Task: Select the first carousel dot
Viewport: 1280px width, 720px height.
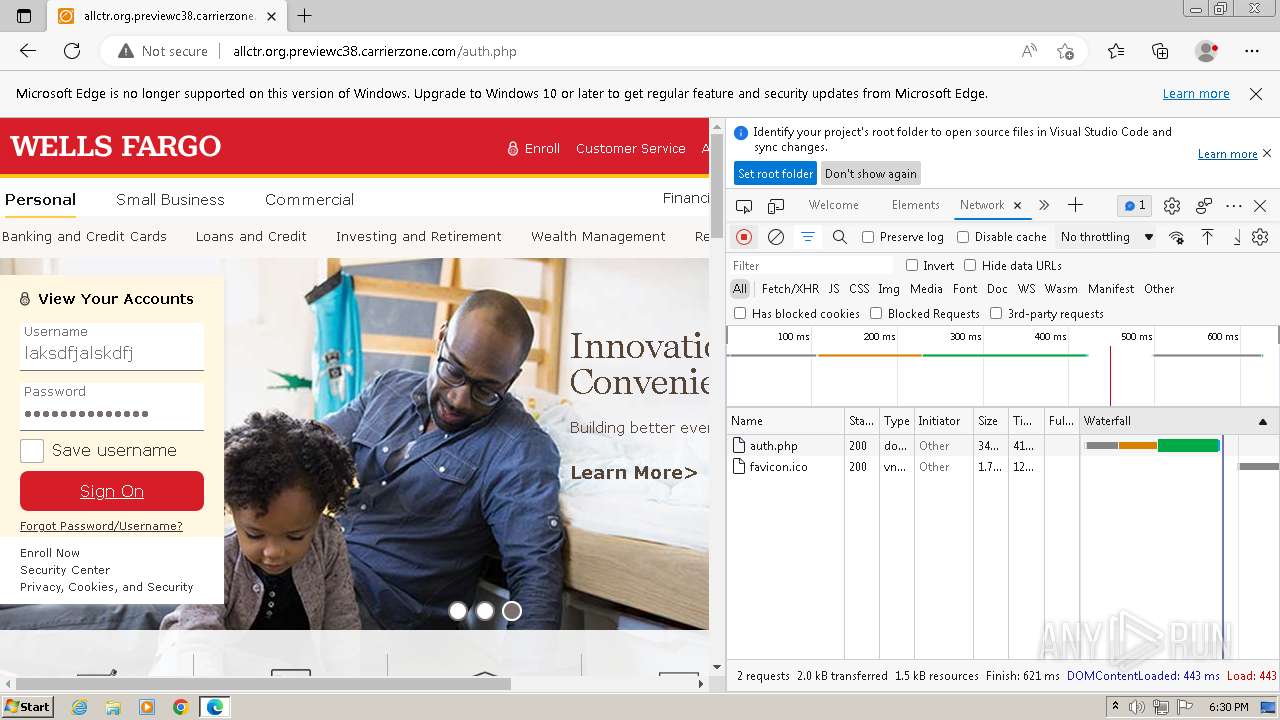Action: click(458, 611)
